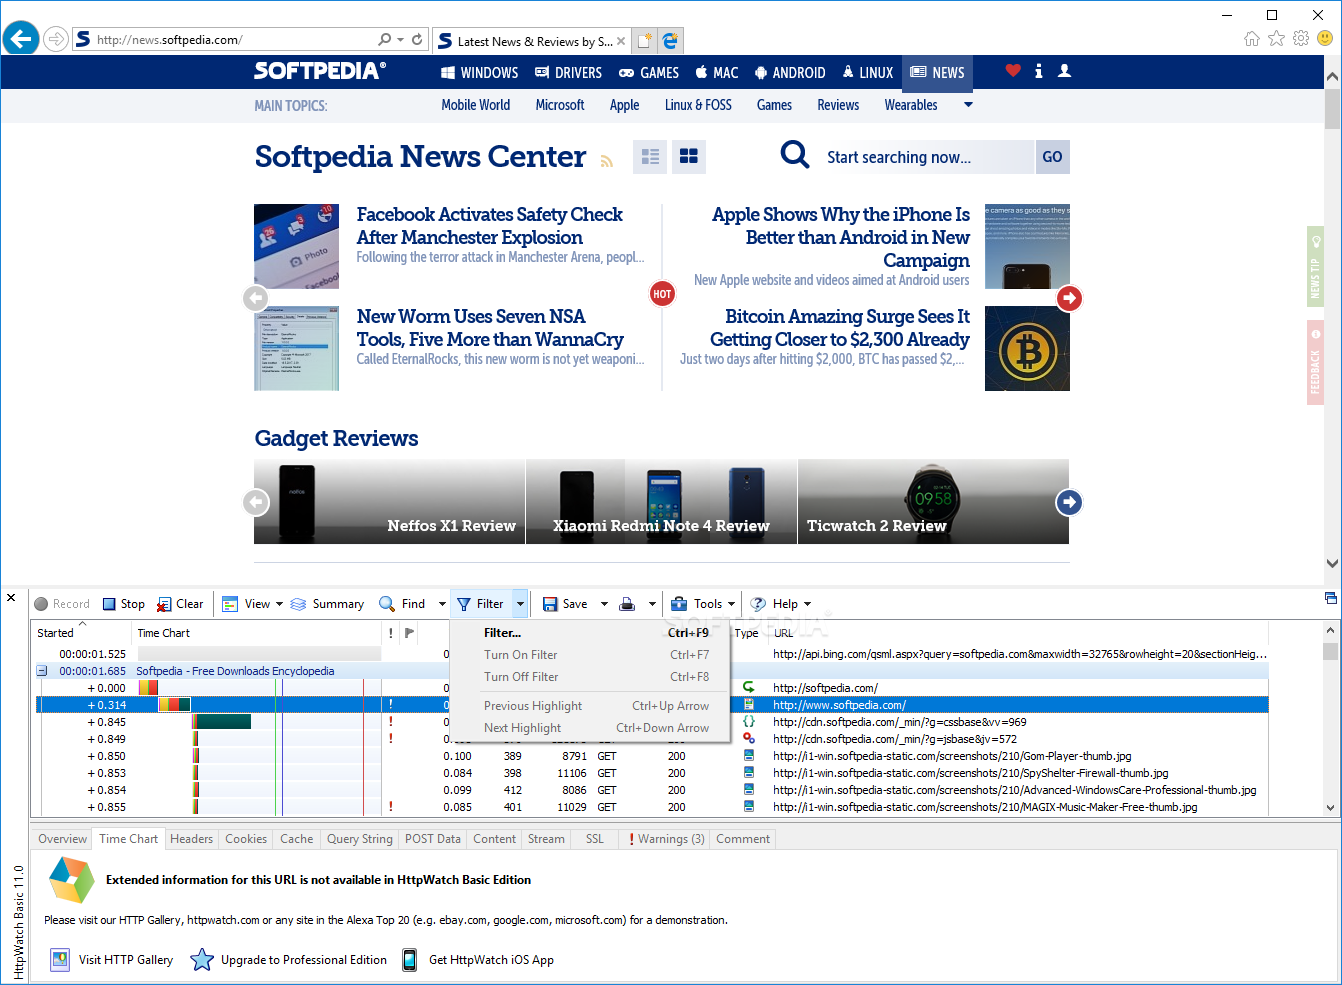The height and width of the screenshot is (985, 1342).
Task: Click the HttpWatch Clear button
Action: click(x=180, y=604)
